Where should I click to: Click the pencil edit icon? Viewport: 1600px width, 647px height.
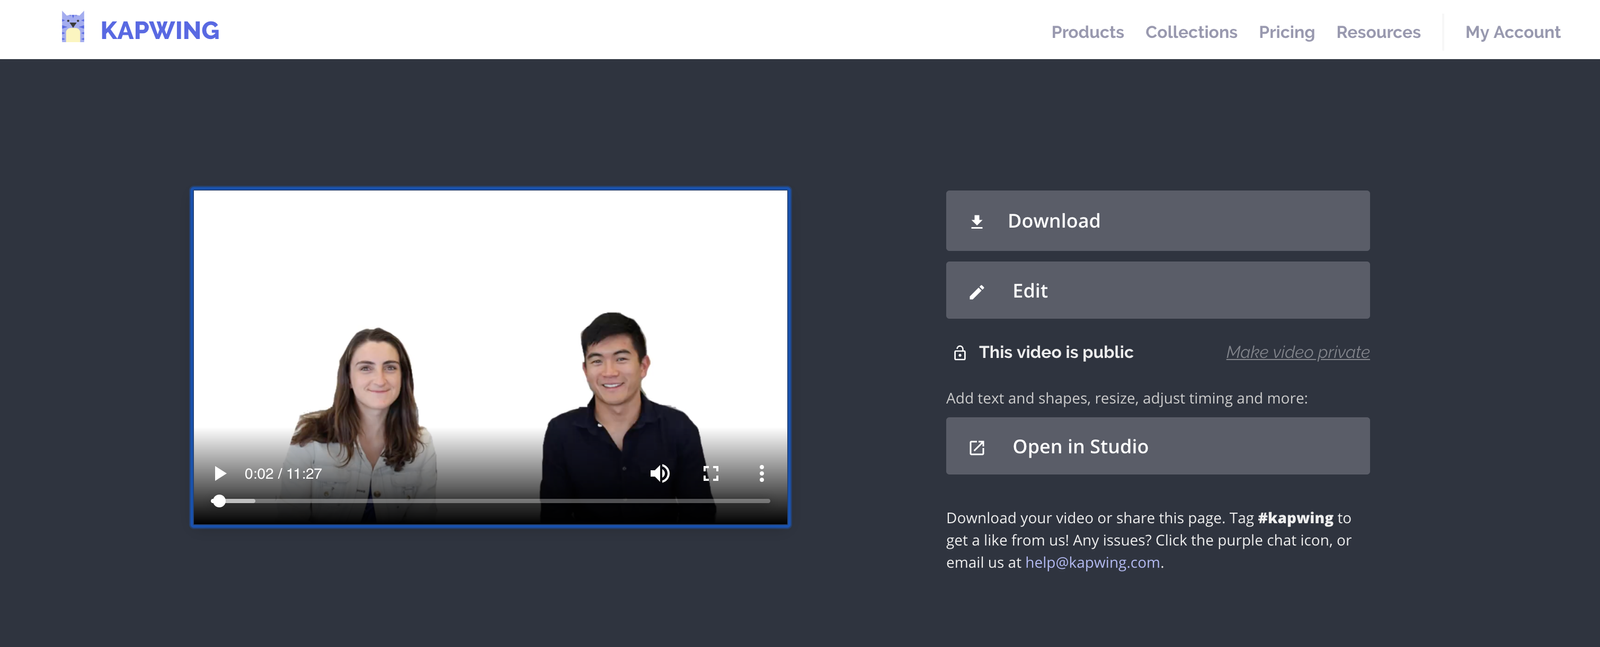tap(977, 292)
